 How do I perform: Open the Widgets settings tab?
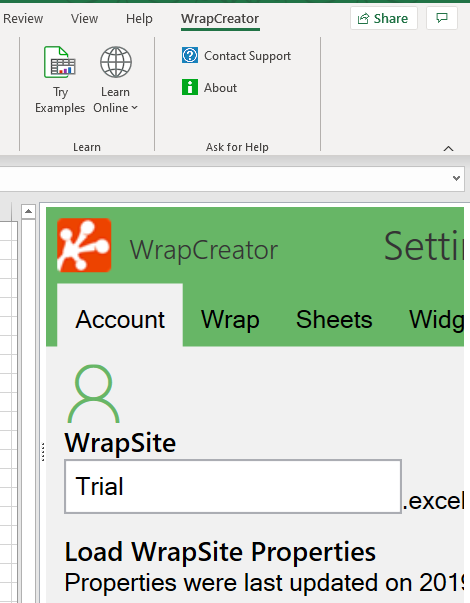(437, 319)
